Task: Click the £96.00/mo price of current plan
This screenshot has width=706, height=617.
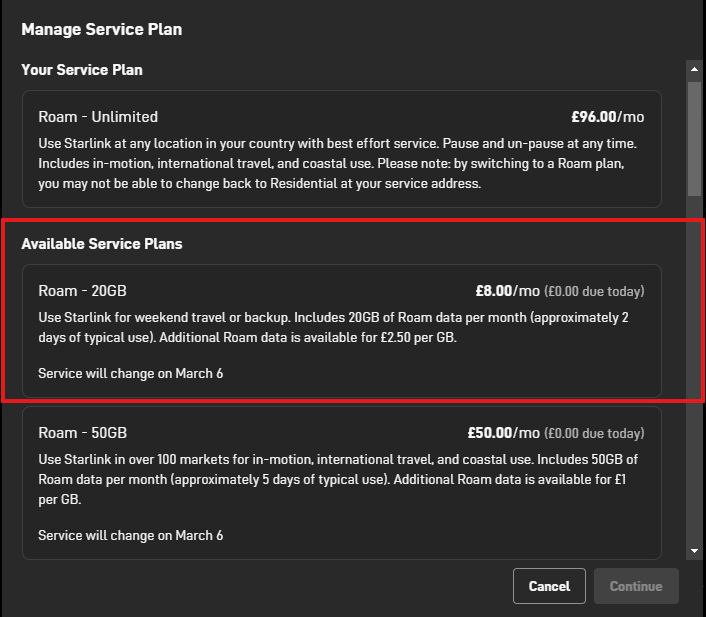Action: coord(607,117)
